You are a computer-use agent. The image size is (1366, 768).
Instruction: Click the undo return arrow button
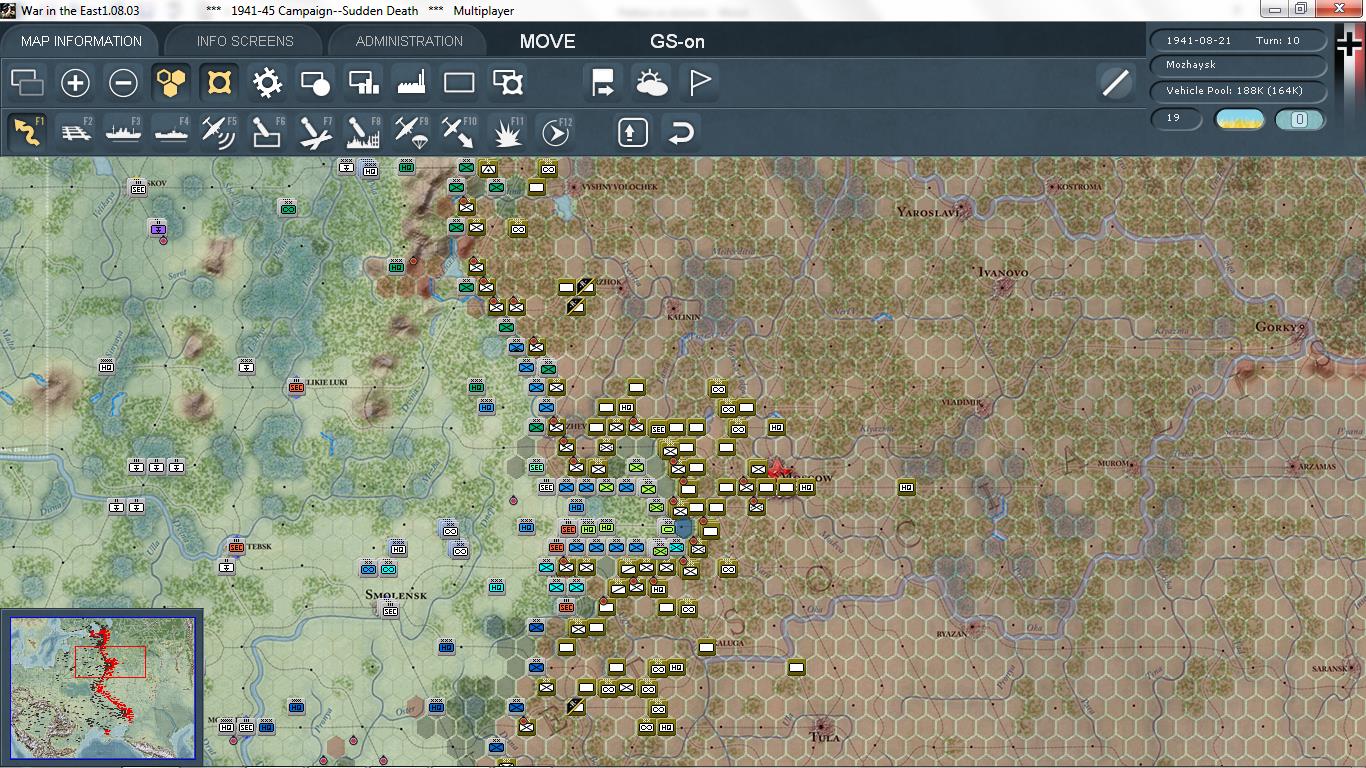pyautogui.click(x=681, y=132)
